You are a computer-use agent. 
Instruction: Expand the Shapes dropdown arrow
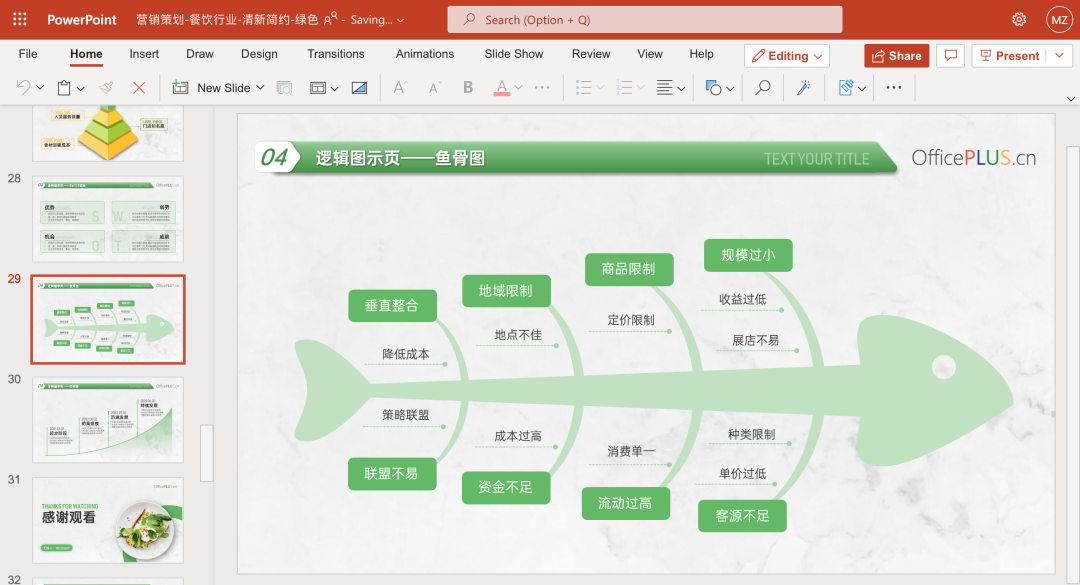point(730,88)
